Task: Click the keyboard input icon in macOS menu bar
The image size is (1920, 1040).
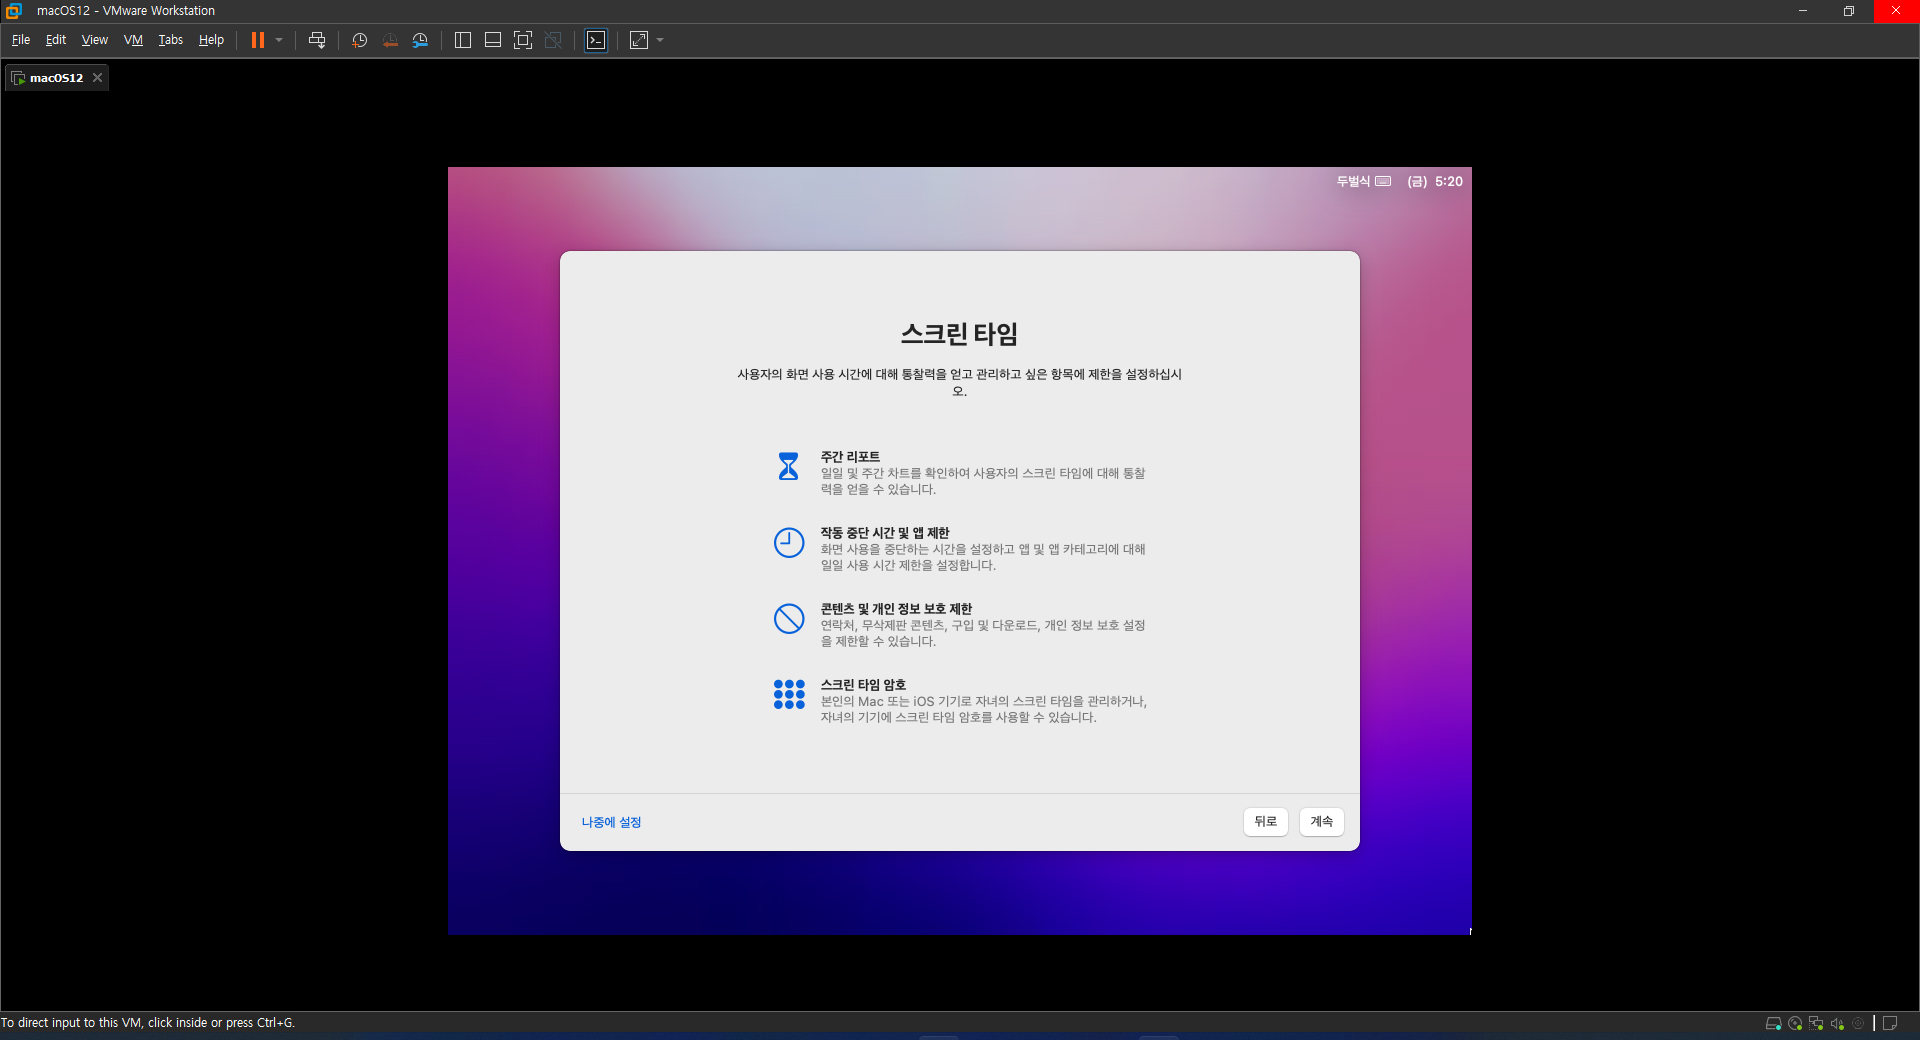Action: pyautogui.click(x=1383, y=181)
